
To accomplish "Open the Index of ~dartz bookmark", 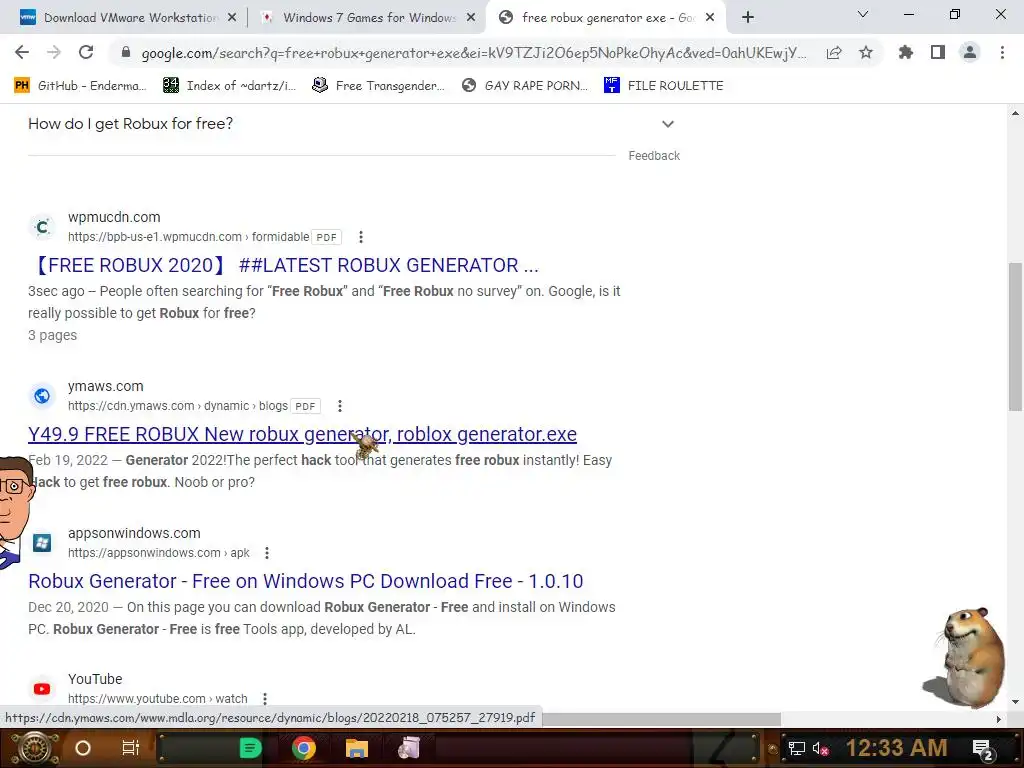I will click(229, 86).
